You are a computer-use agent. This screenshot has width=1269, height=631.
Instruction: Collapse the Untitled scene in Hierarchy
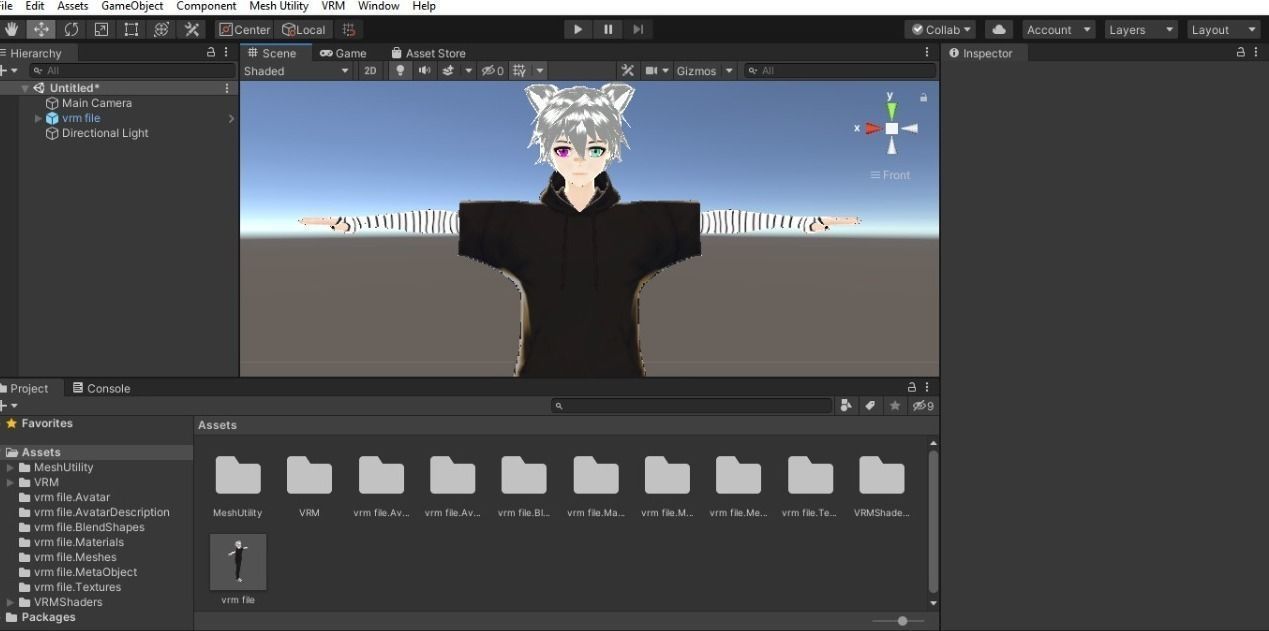tap(25, 88)
